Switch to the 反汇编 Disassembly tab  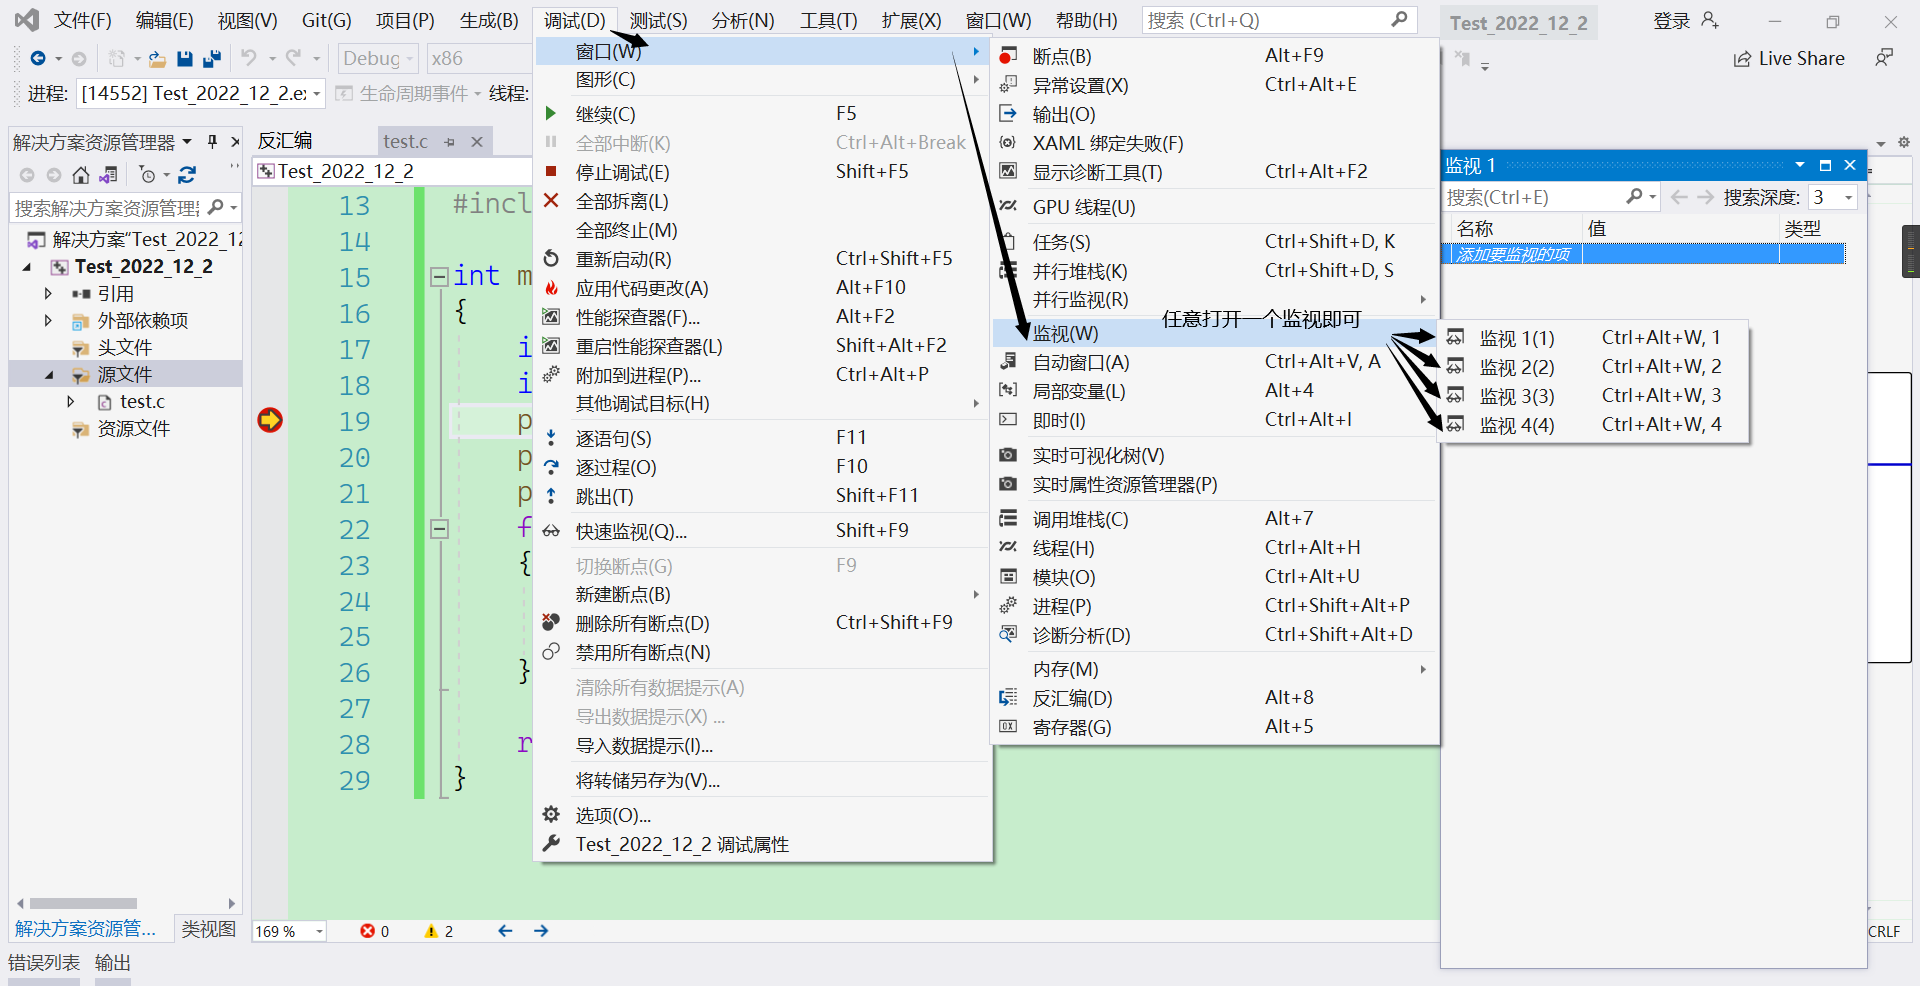click(286, 141)
